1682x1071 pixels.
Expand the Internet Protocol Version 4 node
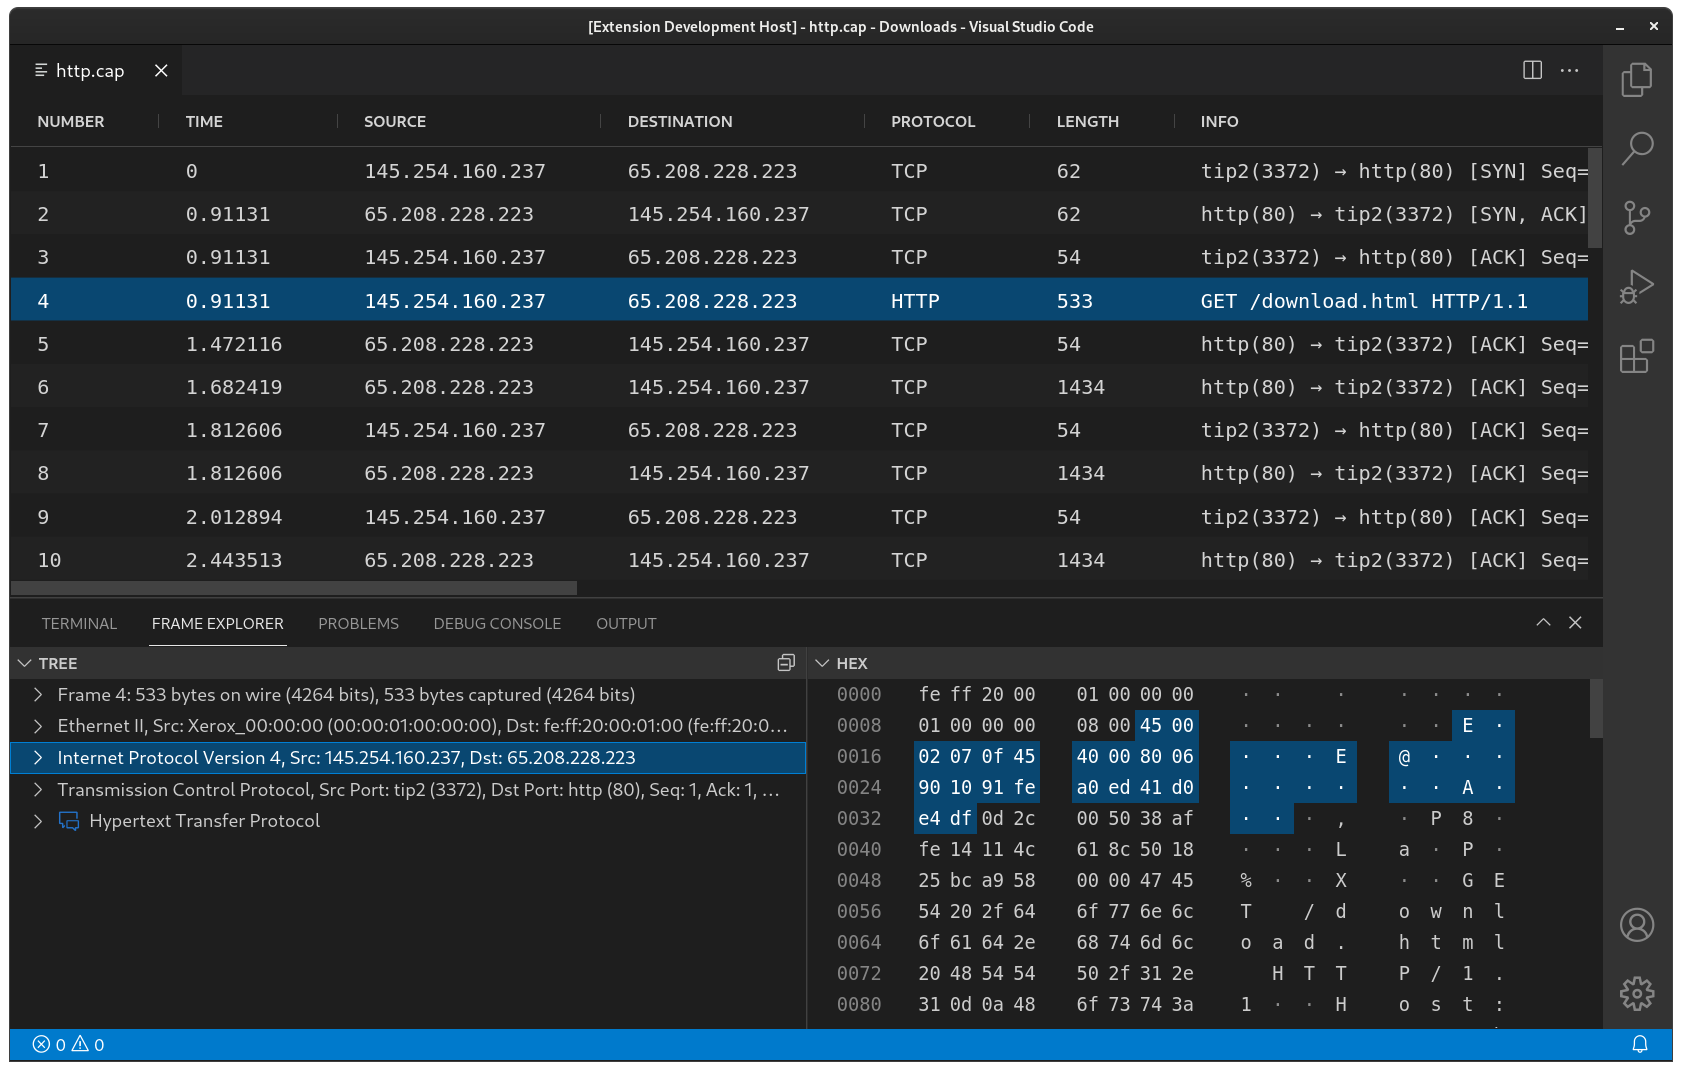click(x=37, y=758)
